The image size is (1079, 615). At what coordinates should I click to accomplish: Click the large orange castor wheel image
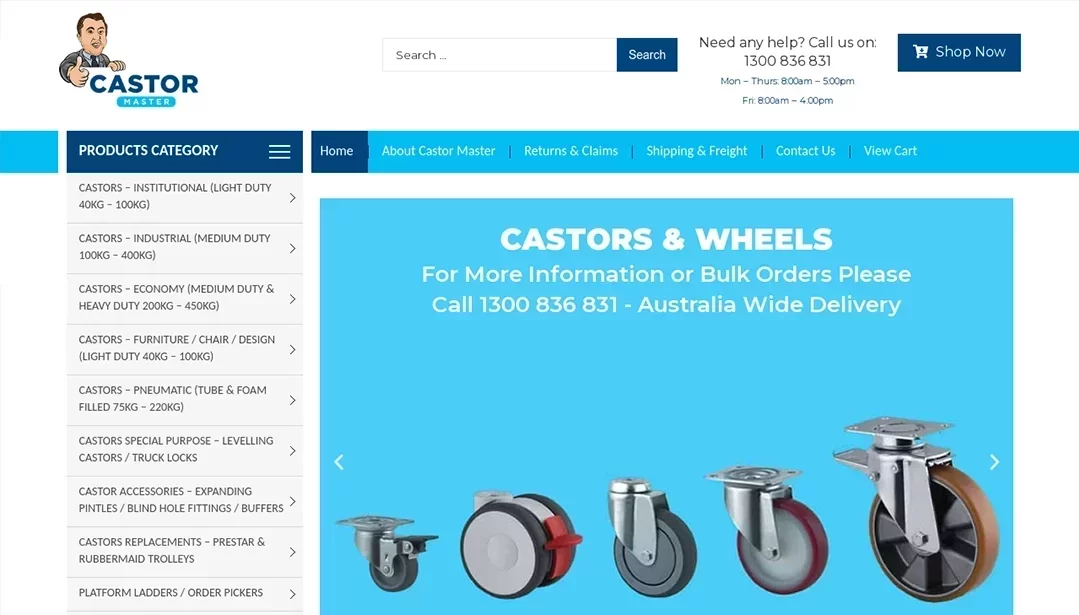[x=917, y=508]
